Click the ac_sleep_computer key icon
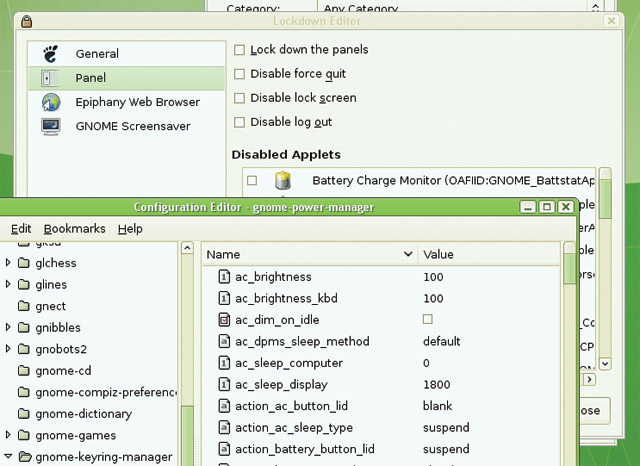Screen dimensions: 640x466 224,363
